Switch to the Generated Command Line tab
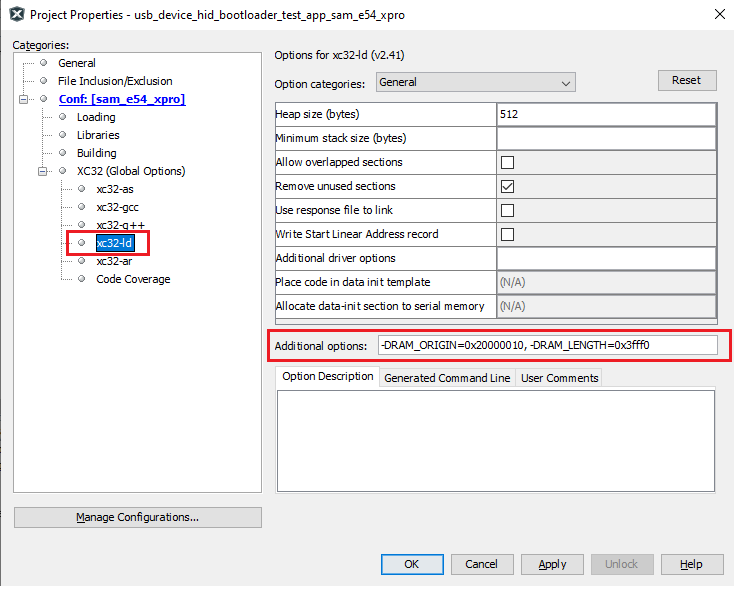 pyautogui.click(x=447, y=378)
